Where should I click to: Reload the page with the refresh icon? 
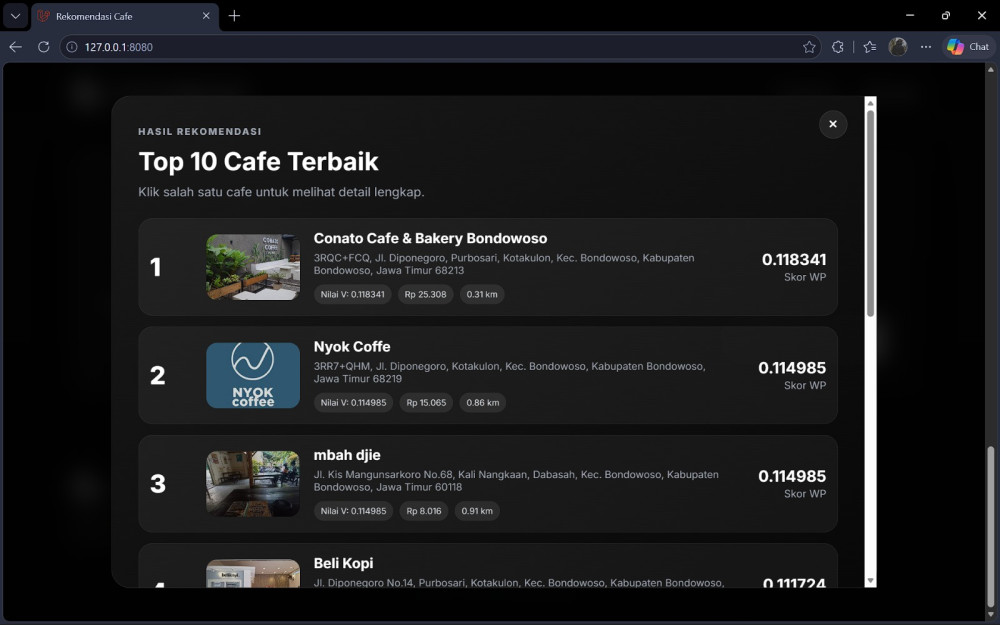click(43, 47)
